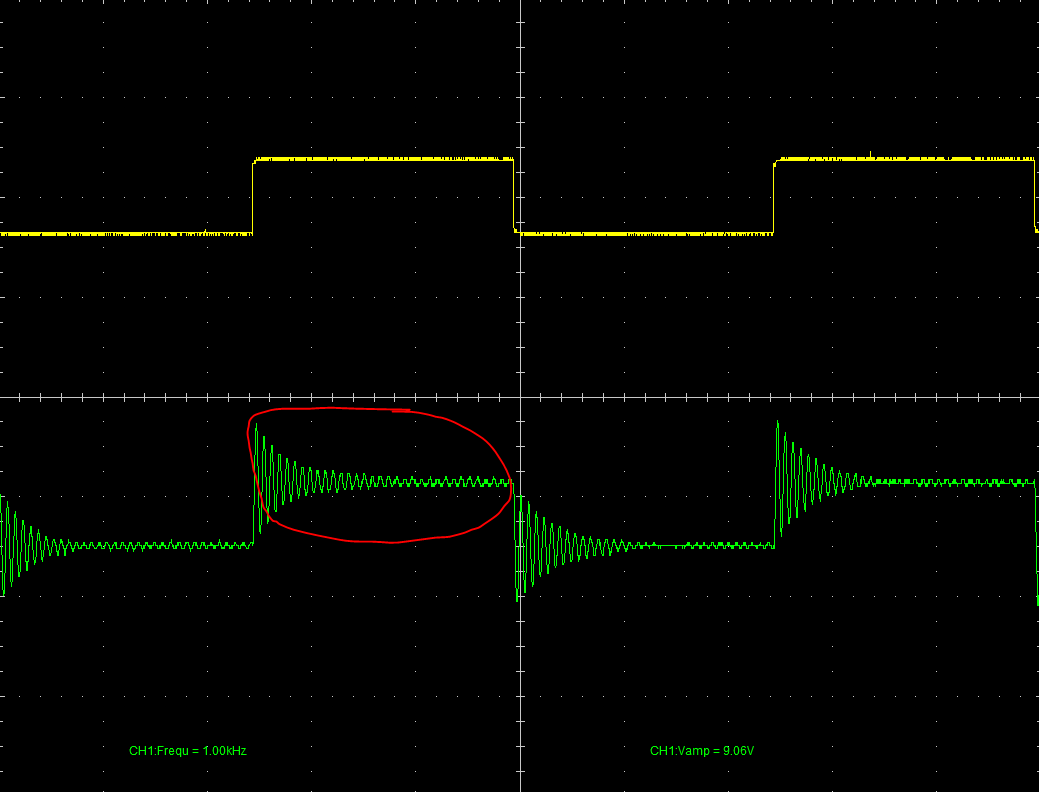Click the second rising edge of yellow trace
Viewport: 1039px width, 792px height.
(x=774, y=196)
